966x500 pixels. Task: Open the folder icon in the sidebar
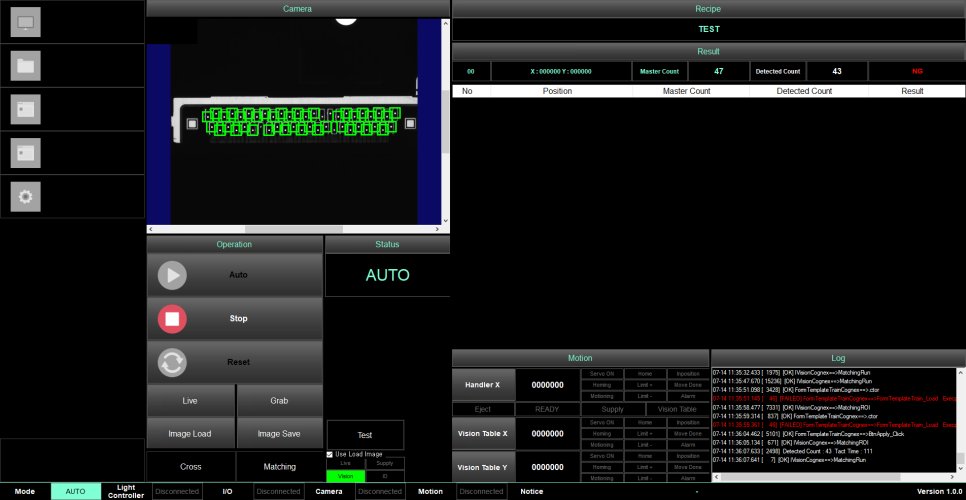pos(26,66)
